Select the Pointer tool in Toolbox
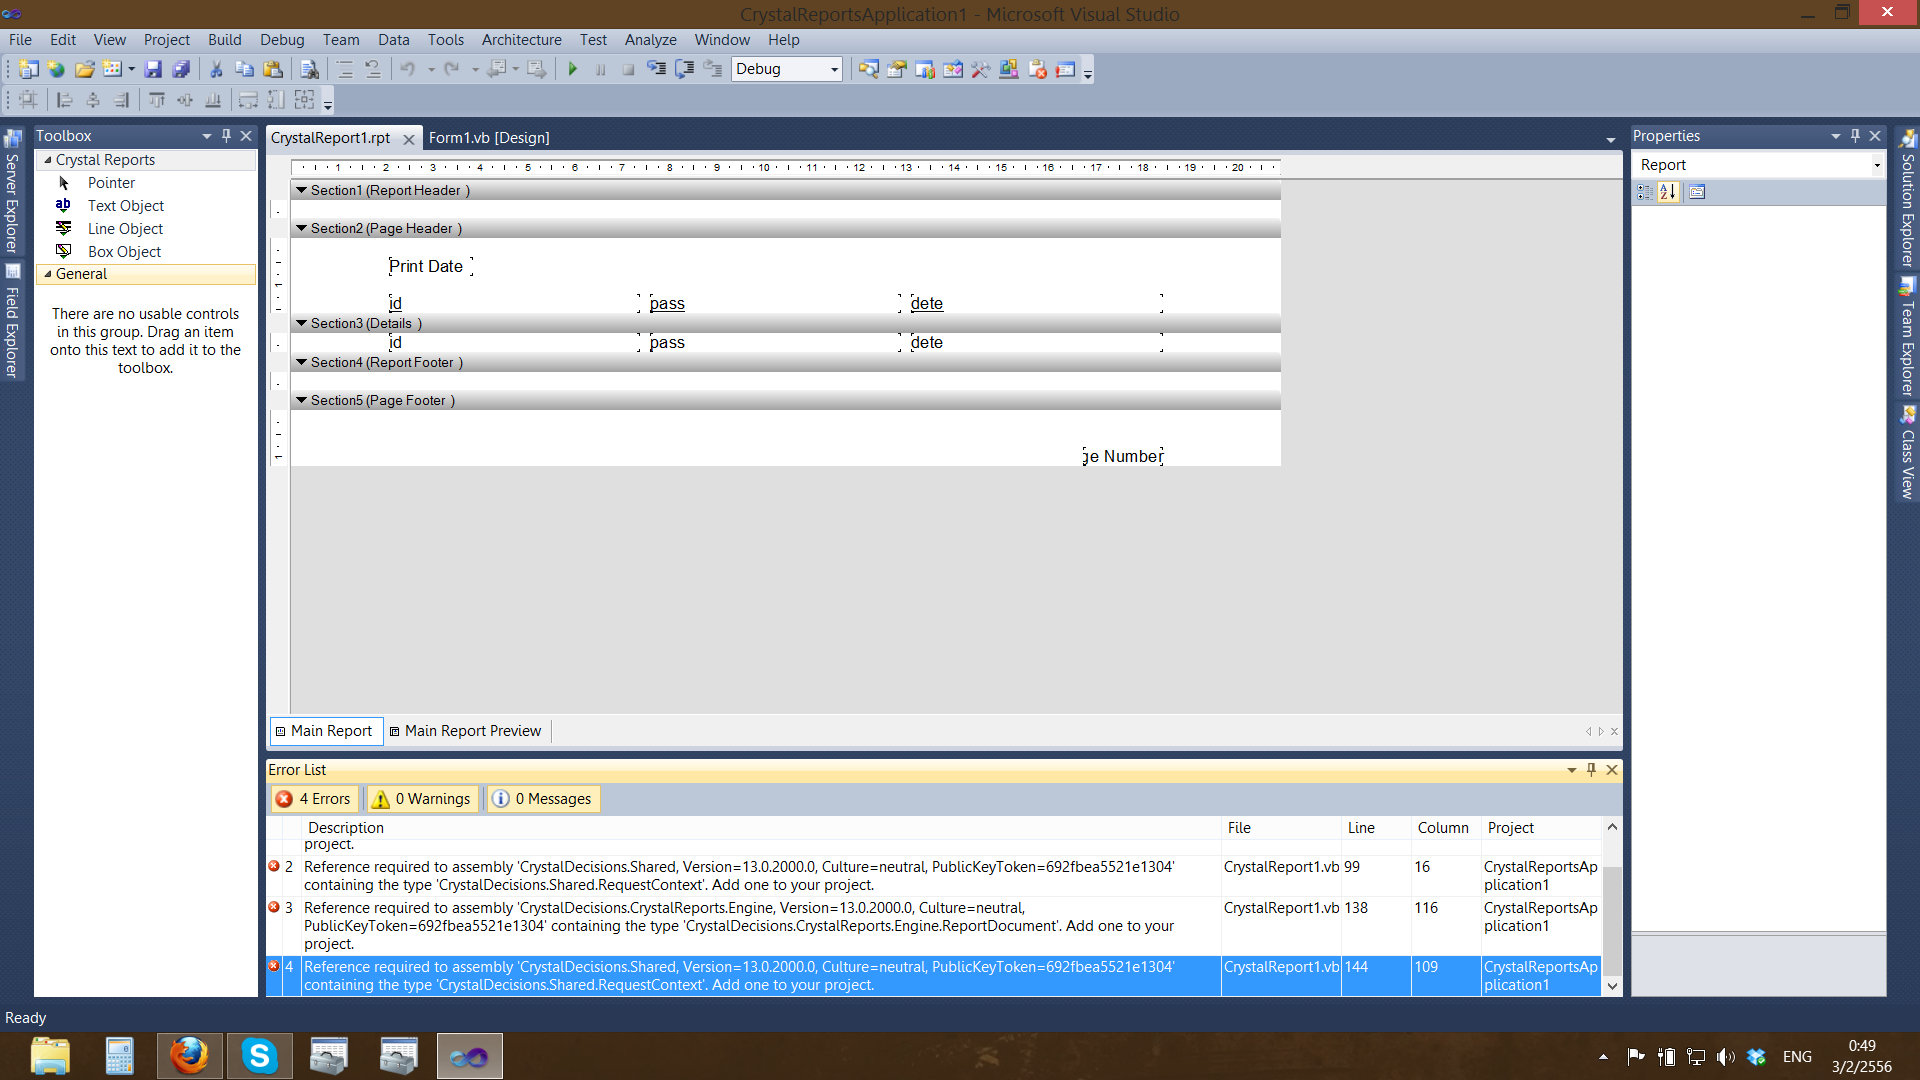The height and width of the screenshot is (1080, 1920). click(x=111, y=183)
